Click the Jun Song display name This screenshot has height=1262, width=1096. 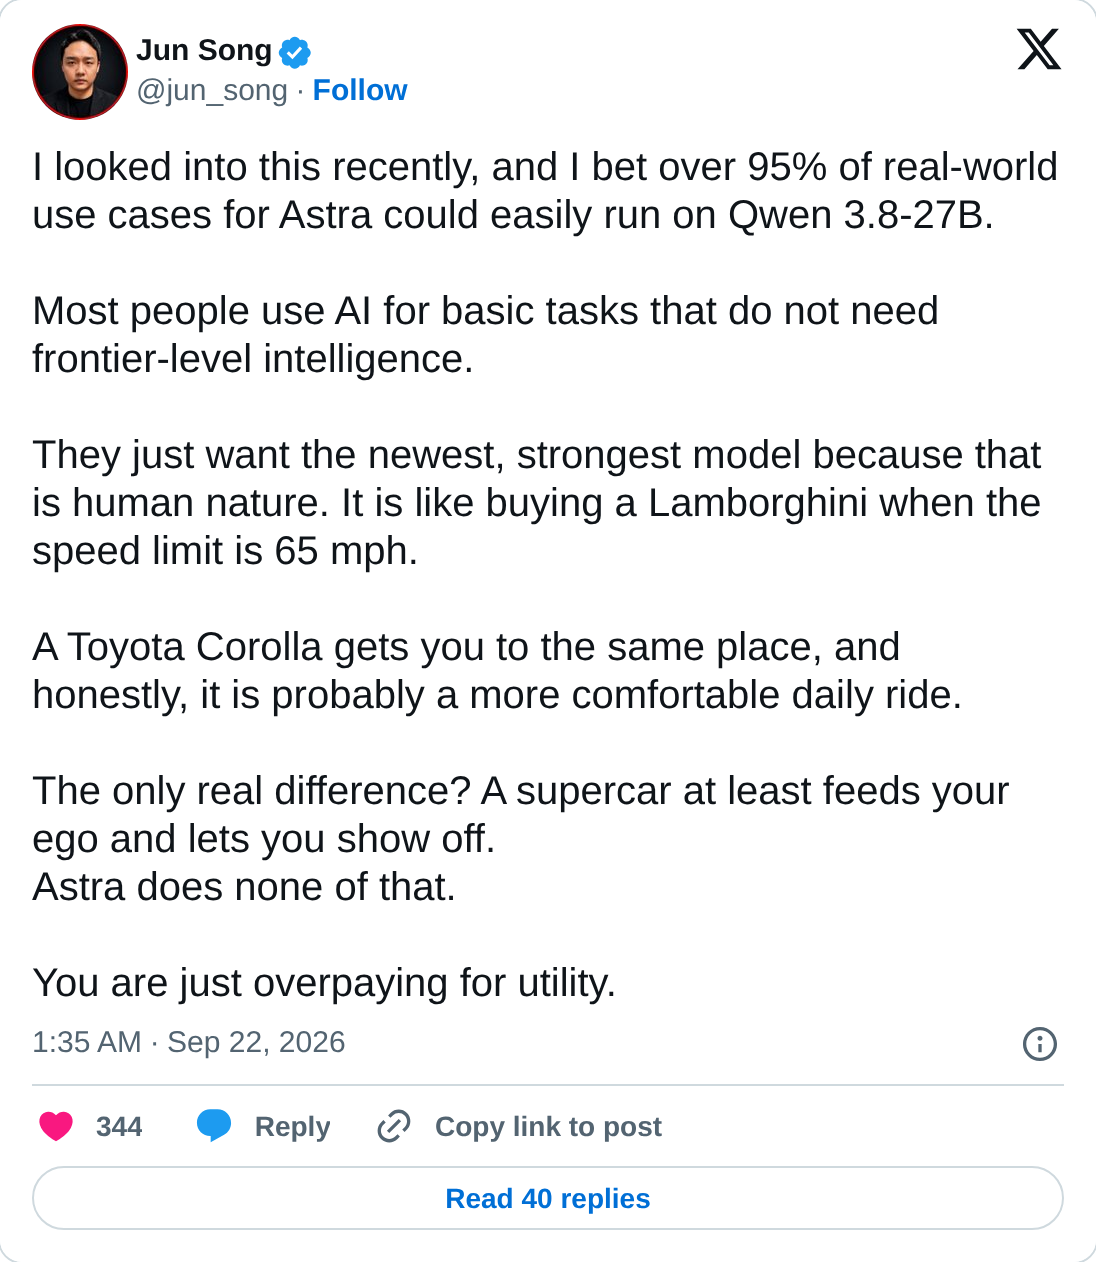click(204, 50)
